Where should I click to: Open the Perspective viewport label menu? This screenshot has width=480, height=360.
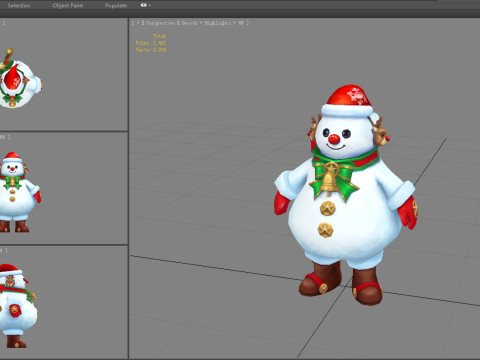tap(160, 23)
